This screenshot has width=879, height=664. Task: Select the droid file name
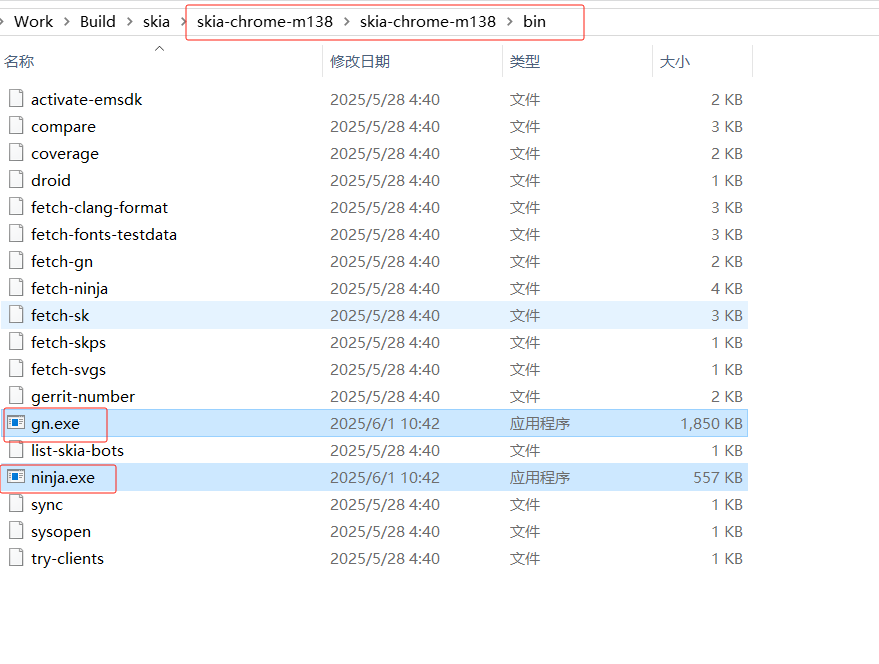(51, 181)
